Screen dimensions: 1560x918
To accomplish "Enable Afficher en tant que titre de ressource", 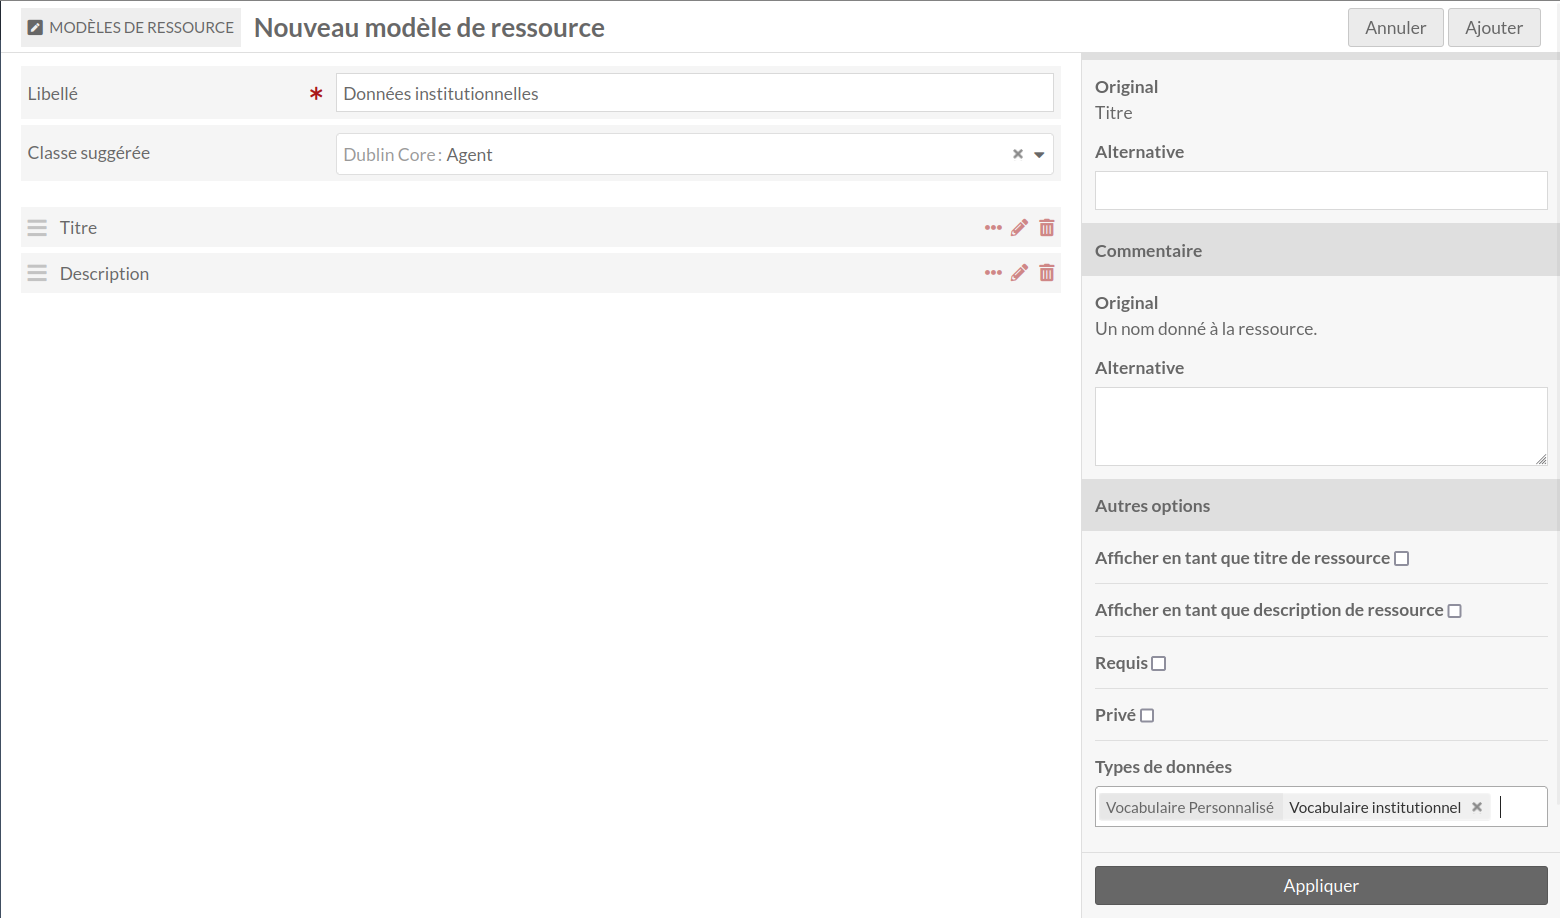I will (x=1402, y=559).
